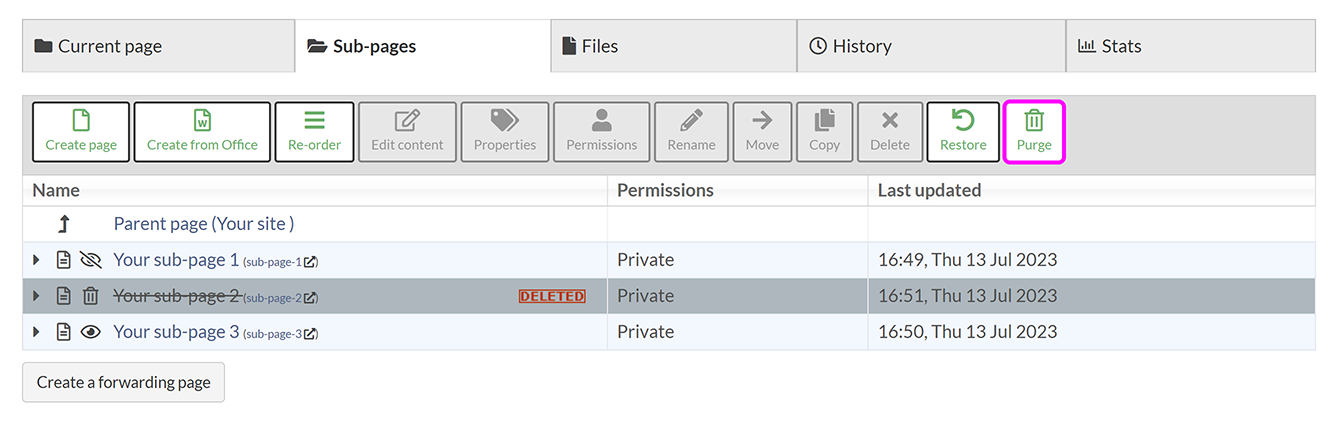Click the Copy toolbar icon
Screen dimensions: 1338x437
824,121
